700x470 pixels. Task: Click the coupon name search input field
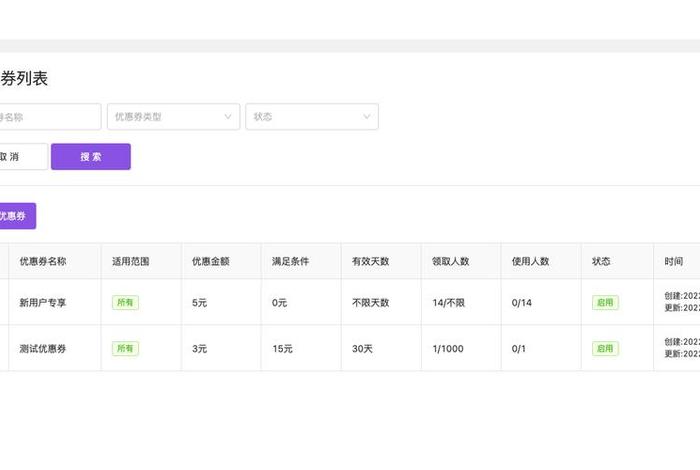(x=50, y=117)
